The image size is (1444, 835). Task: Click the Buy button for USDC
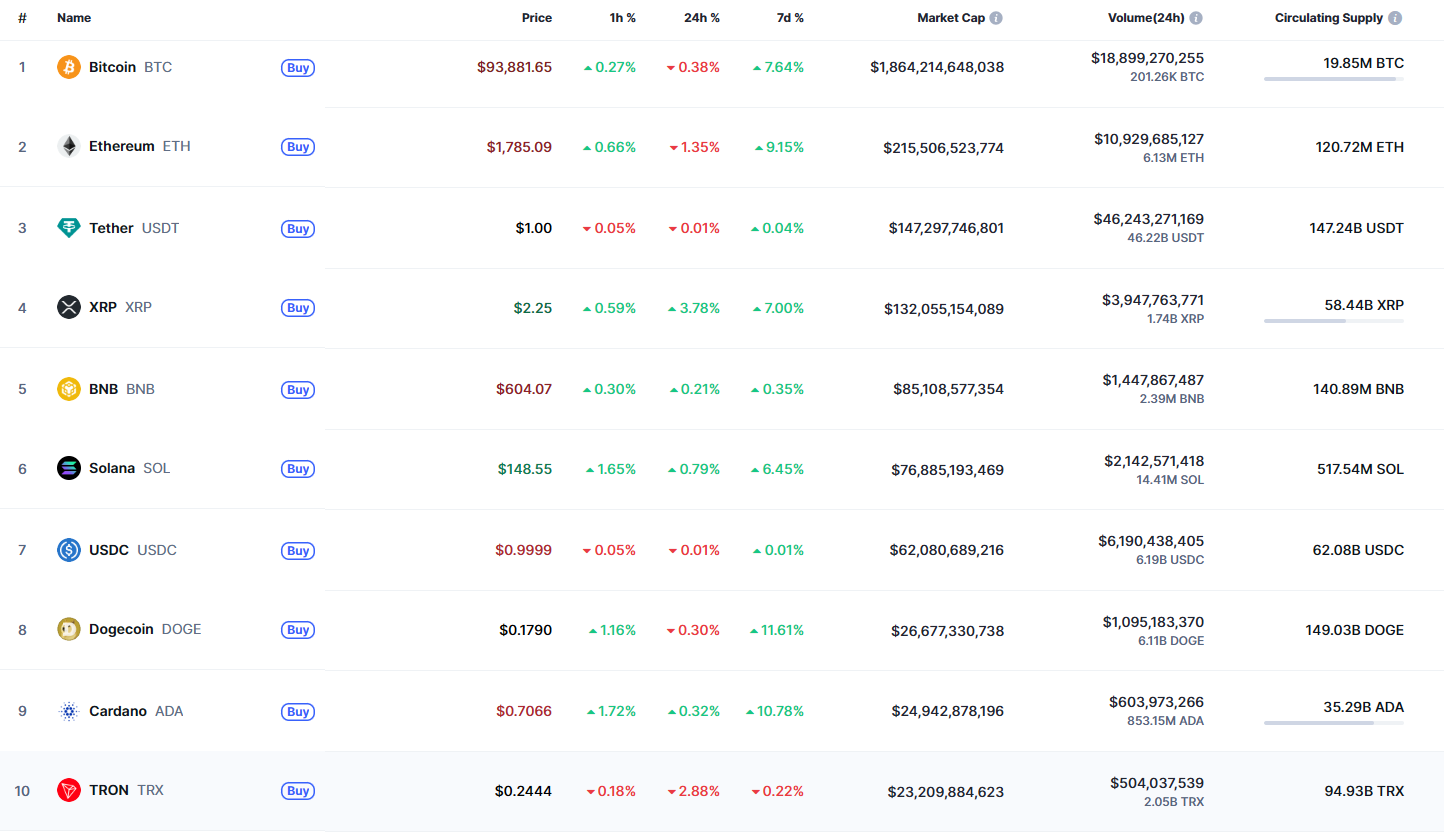298,551
